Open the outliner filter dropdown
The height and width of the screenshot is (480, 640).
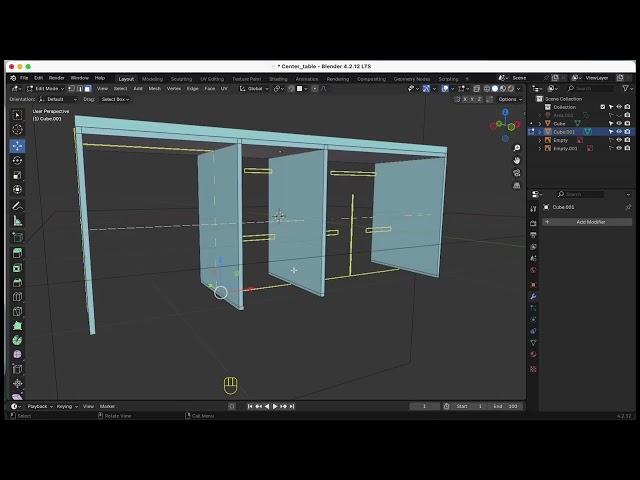[x=627, y=88]
